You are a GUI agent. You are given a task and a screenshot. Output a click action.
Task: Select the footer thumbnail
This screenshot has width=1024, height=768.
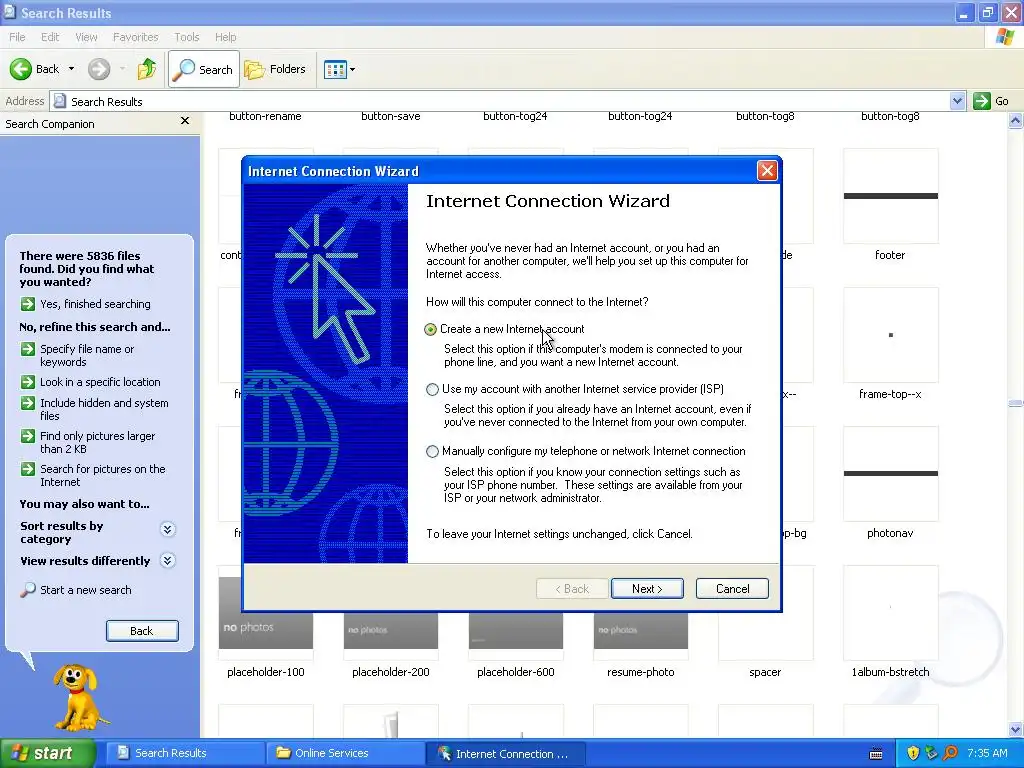coord(890,196)
